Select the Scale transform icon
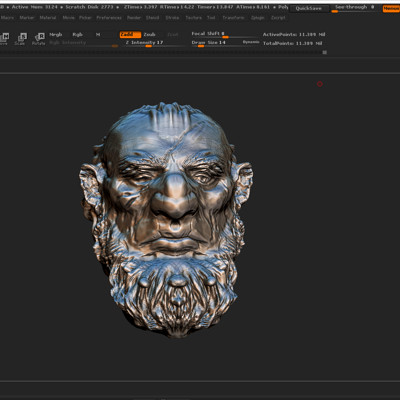The width and height of the screenshot is (400, 400). [21, 38]
